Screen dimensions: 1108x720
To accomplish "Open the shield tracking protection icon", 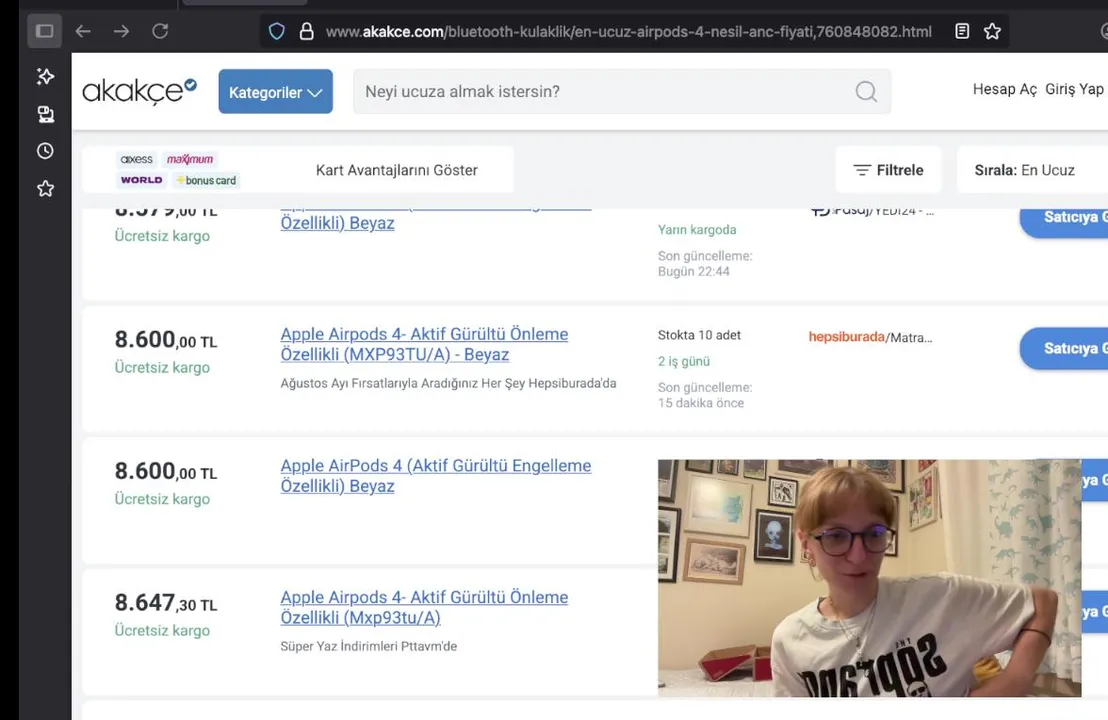I will tap(277, 31).
